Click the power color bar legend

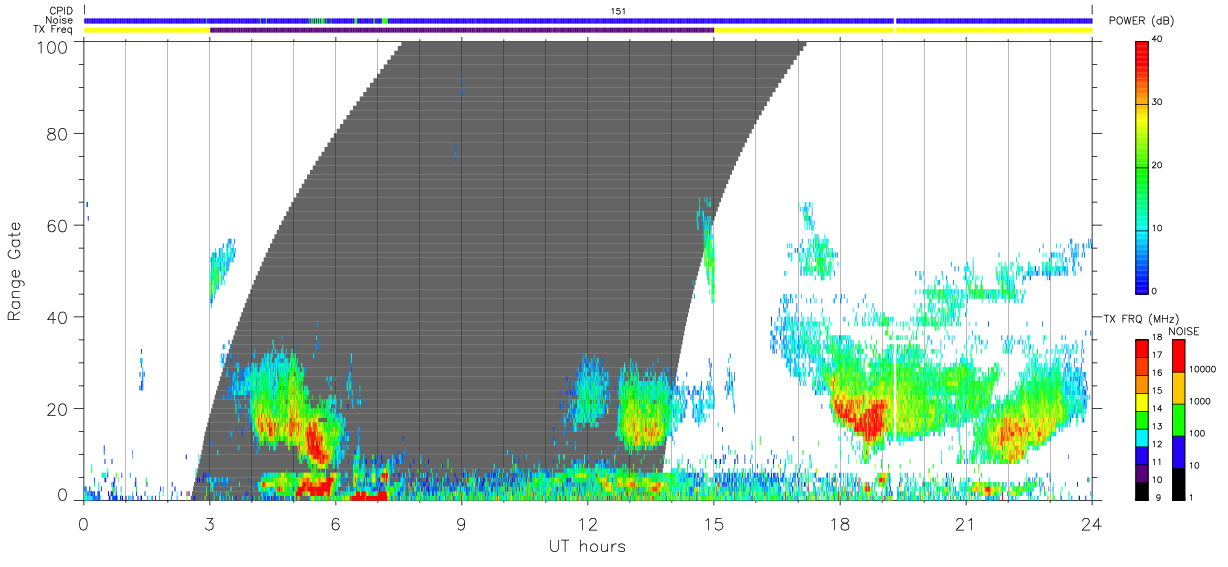coord(1142,166)
